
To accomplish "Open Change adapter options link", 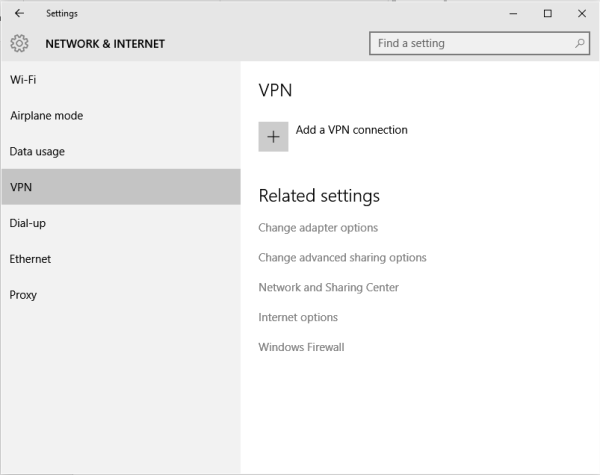I will click(318, 228).
